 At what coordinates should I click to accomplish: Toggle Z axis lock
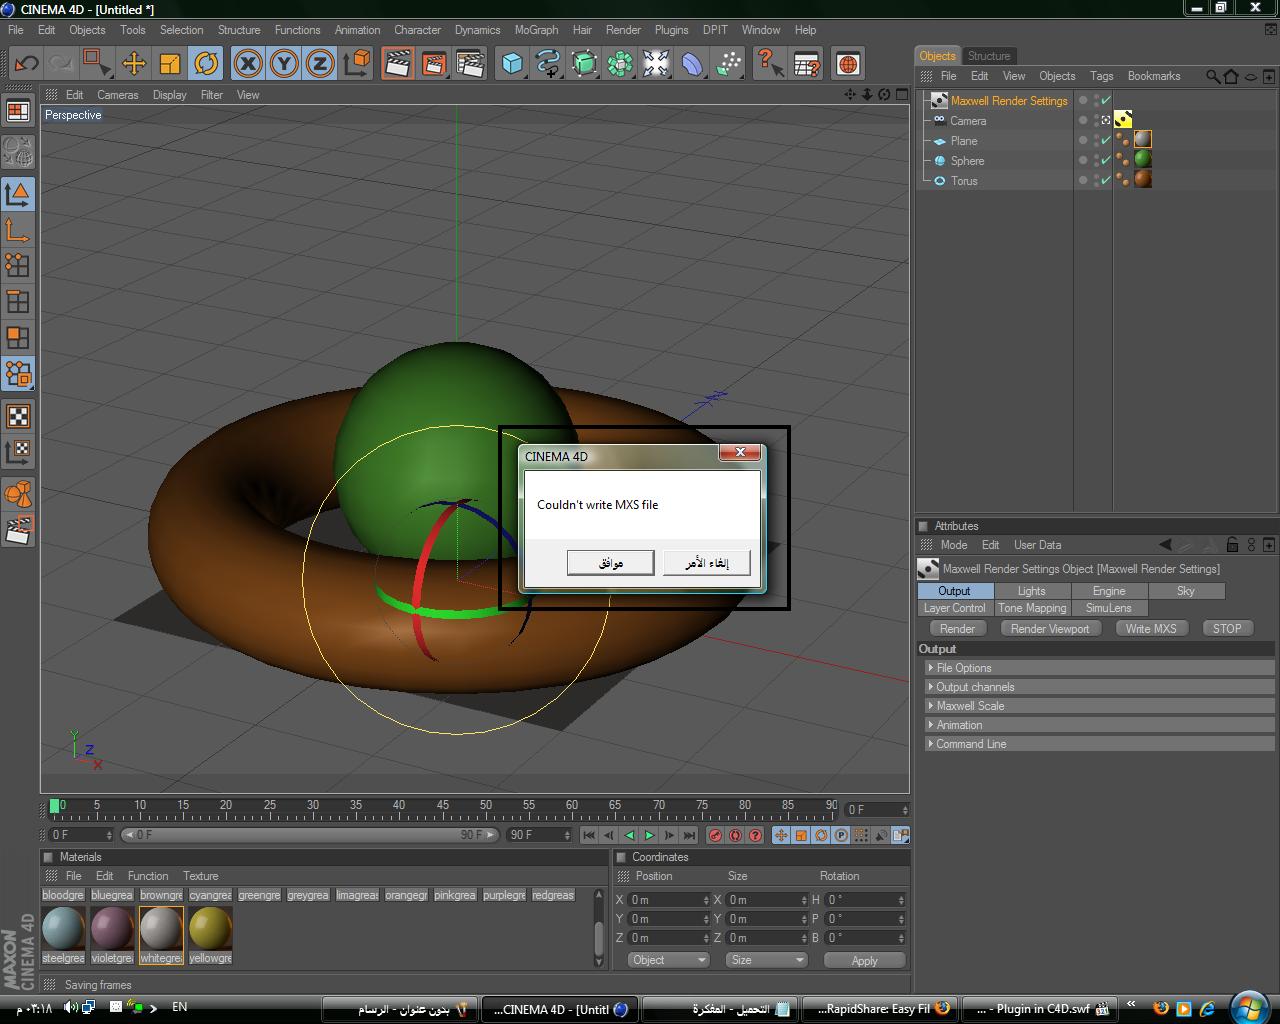click(320, 64)
